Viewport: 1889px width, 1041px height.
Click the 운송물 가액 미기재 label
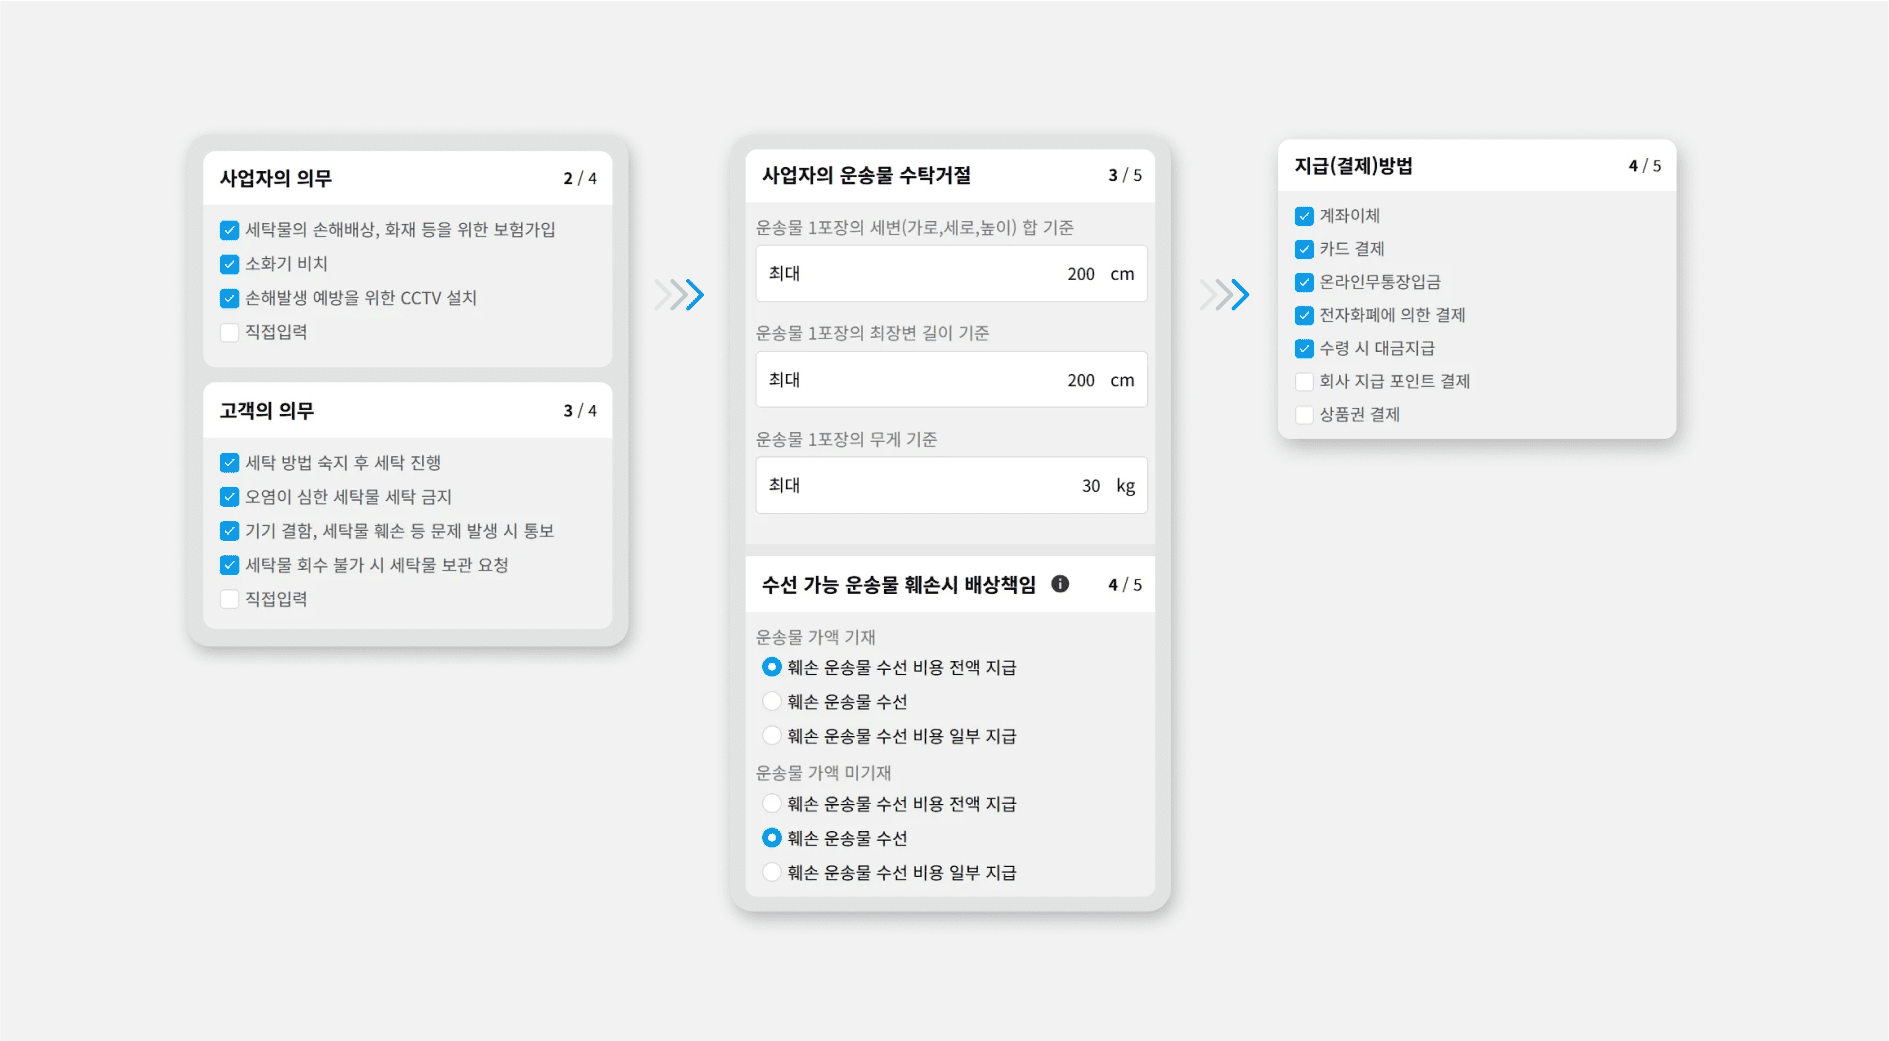pyautogui.click(x=823, y=773)
